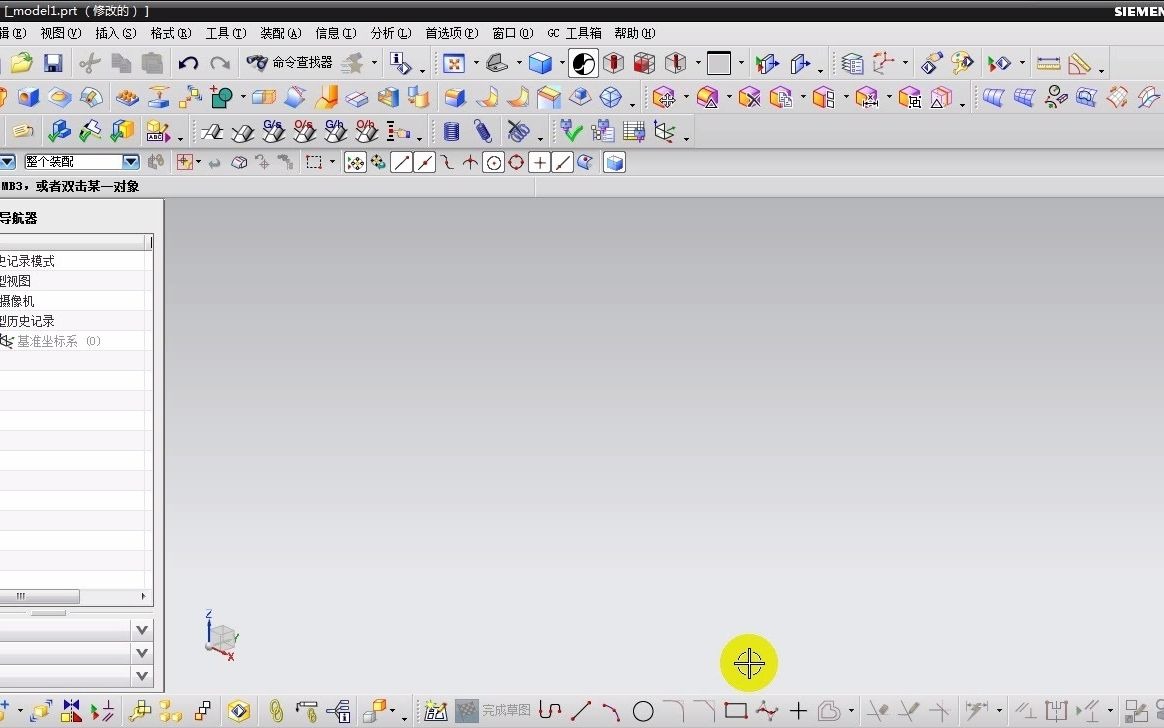Select the Line sketch tool
The height and width of the screenshot is (728, 1164).
pos(585,711)
